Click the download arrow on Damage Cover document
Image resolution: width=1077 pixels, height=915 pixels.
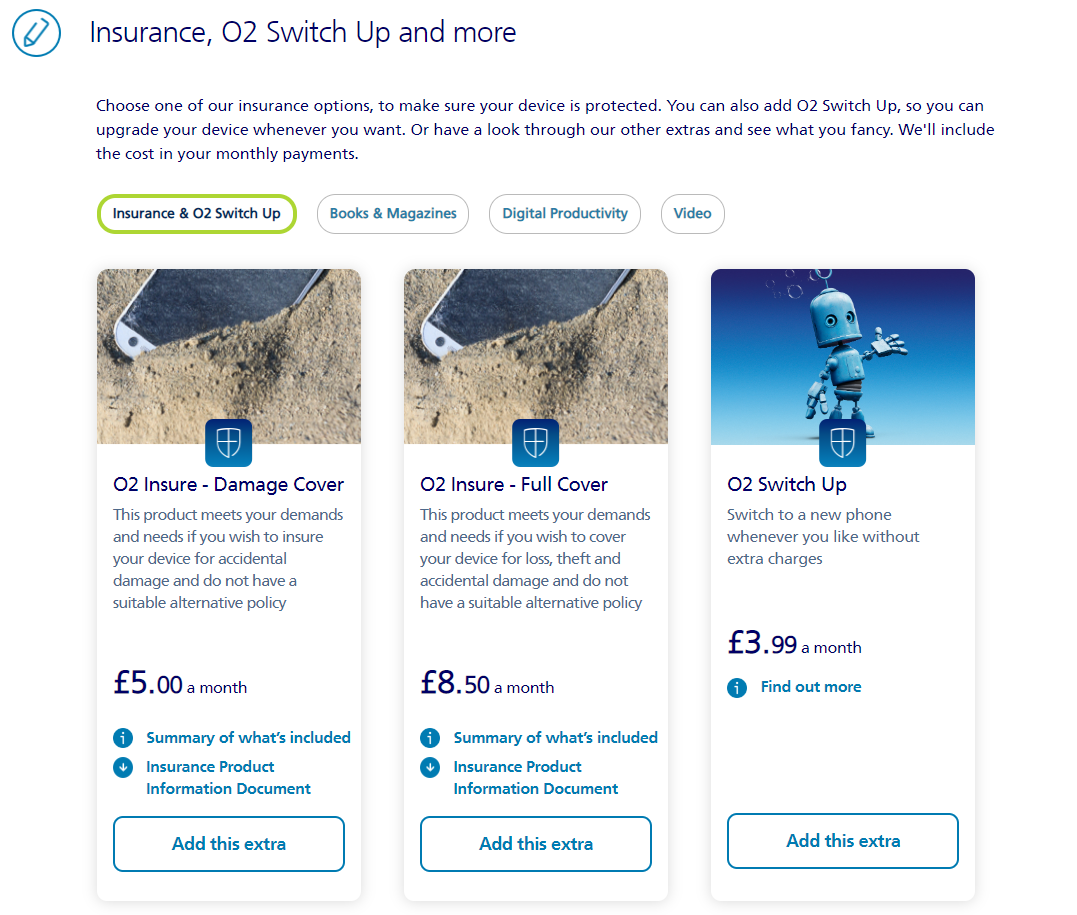coord(122,766)
